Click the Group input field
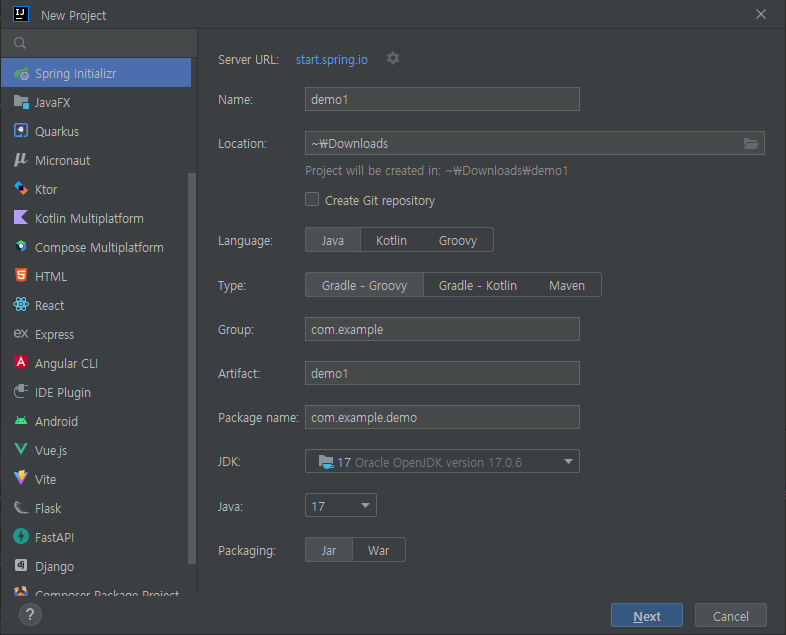786x635 pixels. point(442,329)
